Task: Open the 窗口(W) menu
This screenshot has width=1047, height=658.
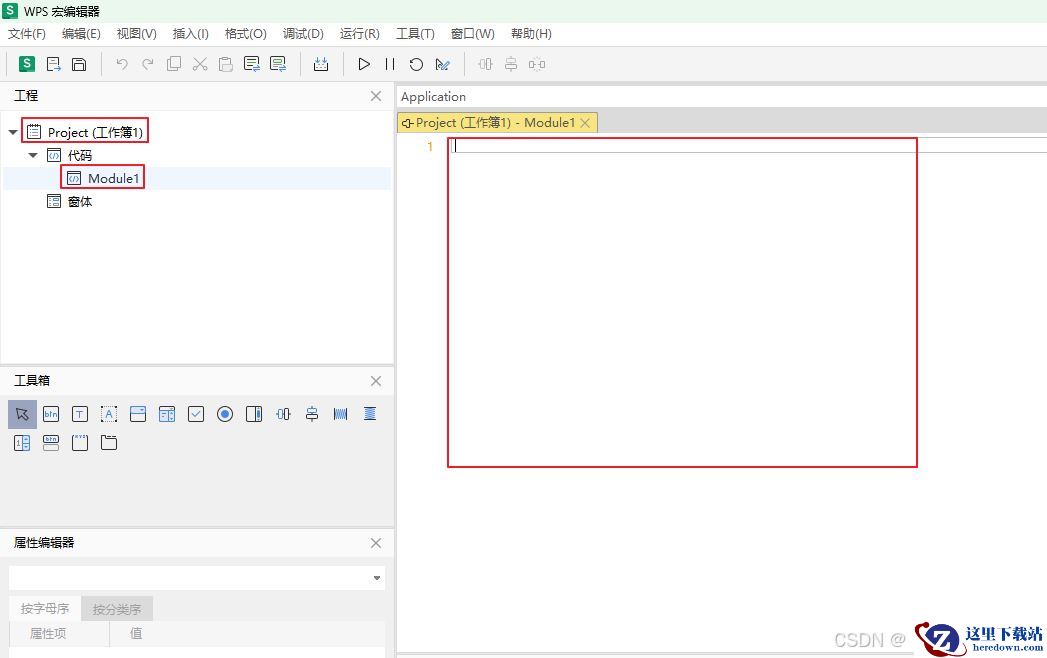Action: (473, 33)
